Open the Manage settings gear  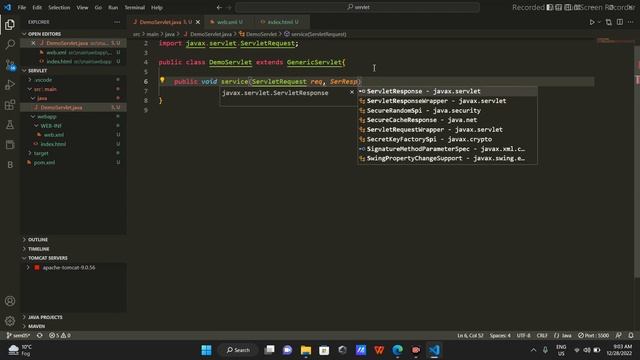[x=10, y=321]
